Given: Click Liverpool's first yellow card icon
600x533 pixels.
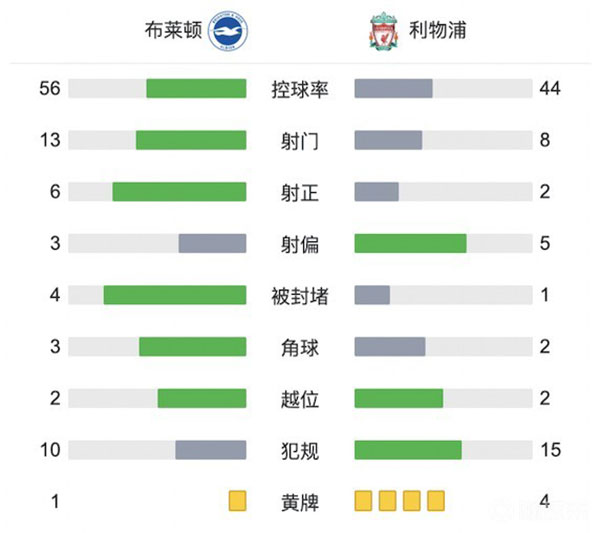Looking at the screenshot, I should 364,501.
